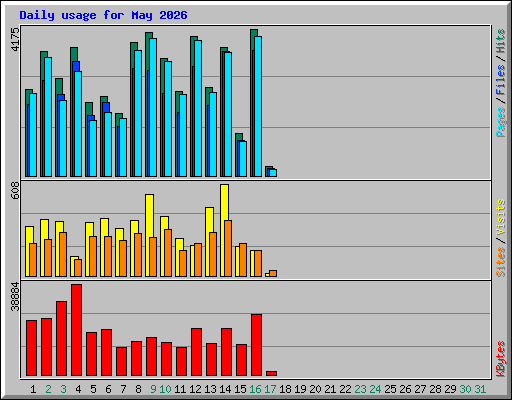Click day 18 on the date axis
Screen dimensions: 512x400
click(x=285, y=389)
